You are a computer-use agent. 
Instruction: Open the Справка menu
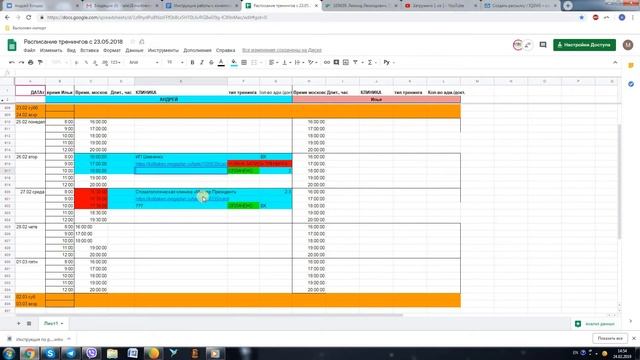click(x=225, y=50)
